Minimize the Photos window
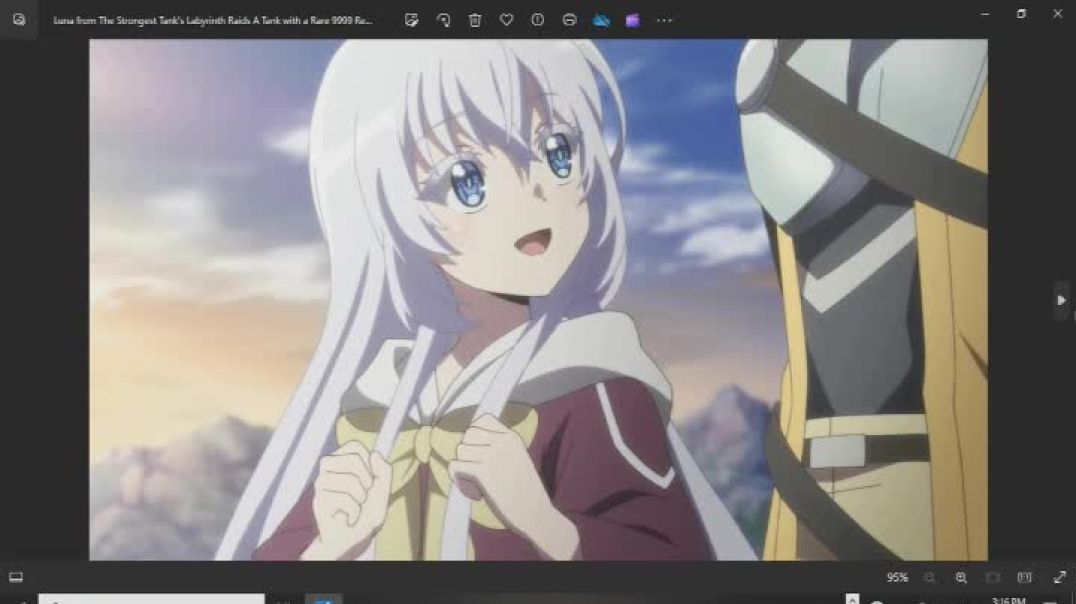This screenshot has width=1076, height=604. (985, 14)
